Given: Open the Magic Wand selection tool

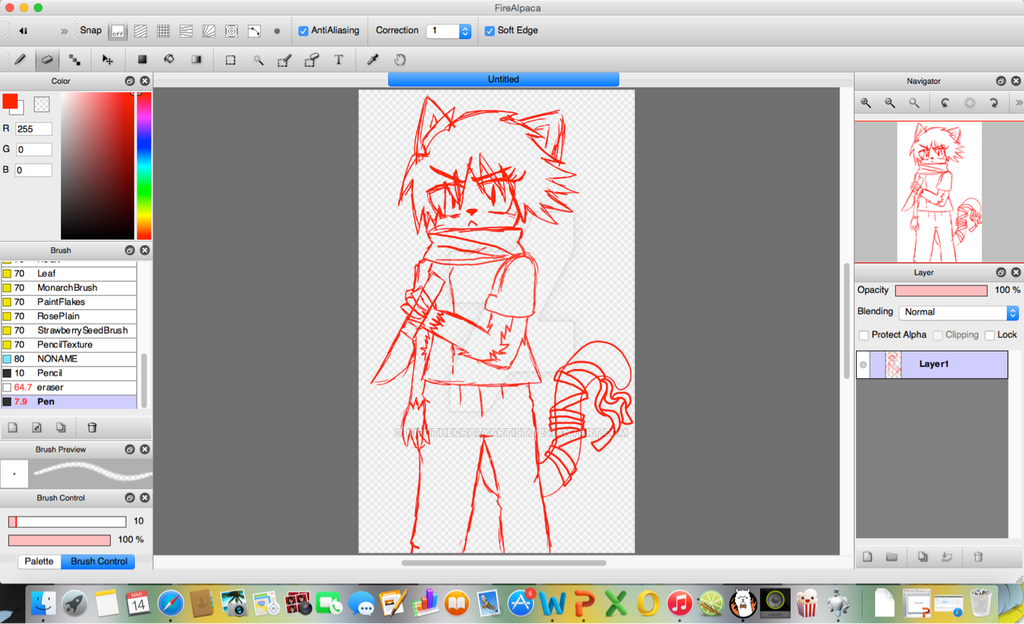Looking at the screenshot, I should 258,60.
